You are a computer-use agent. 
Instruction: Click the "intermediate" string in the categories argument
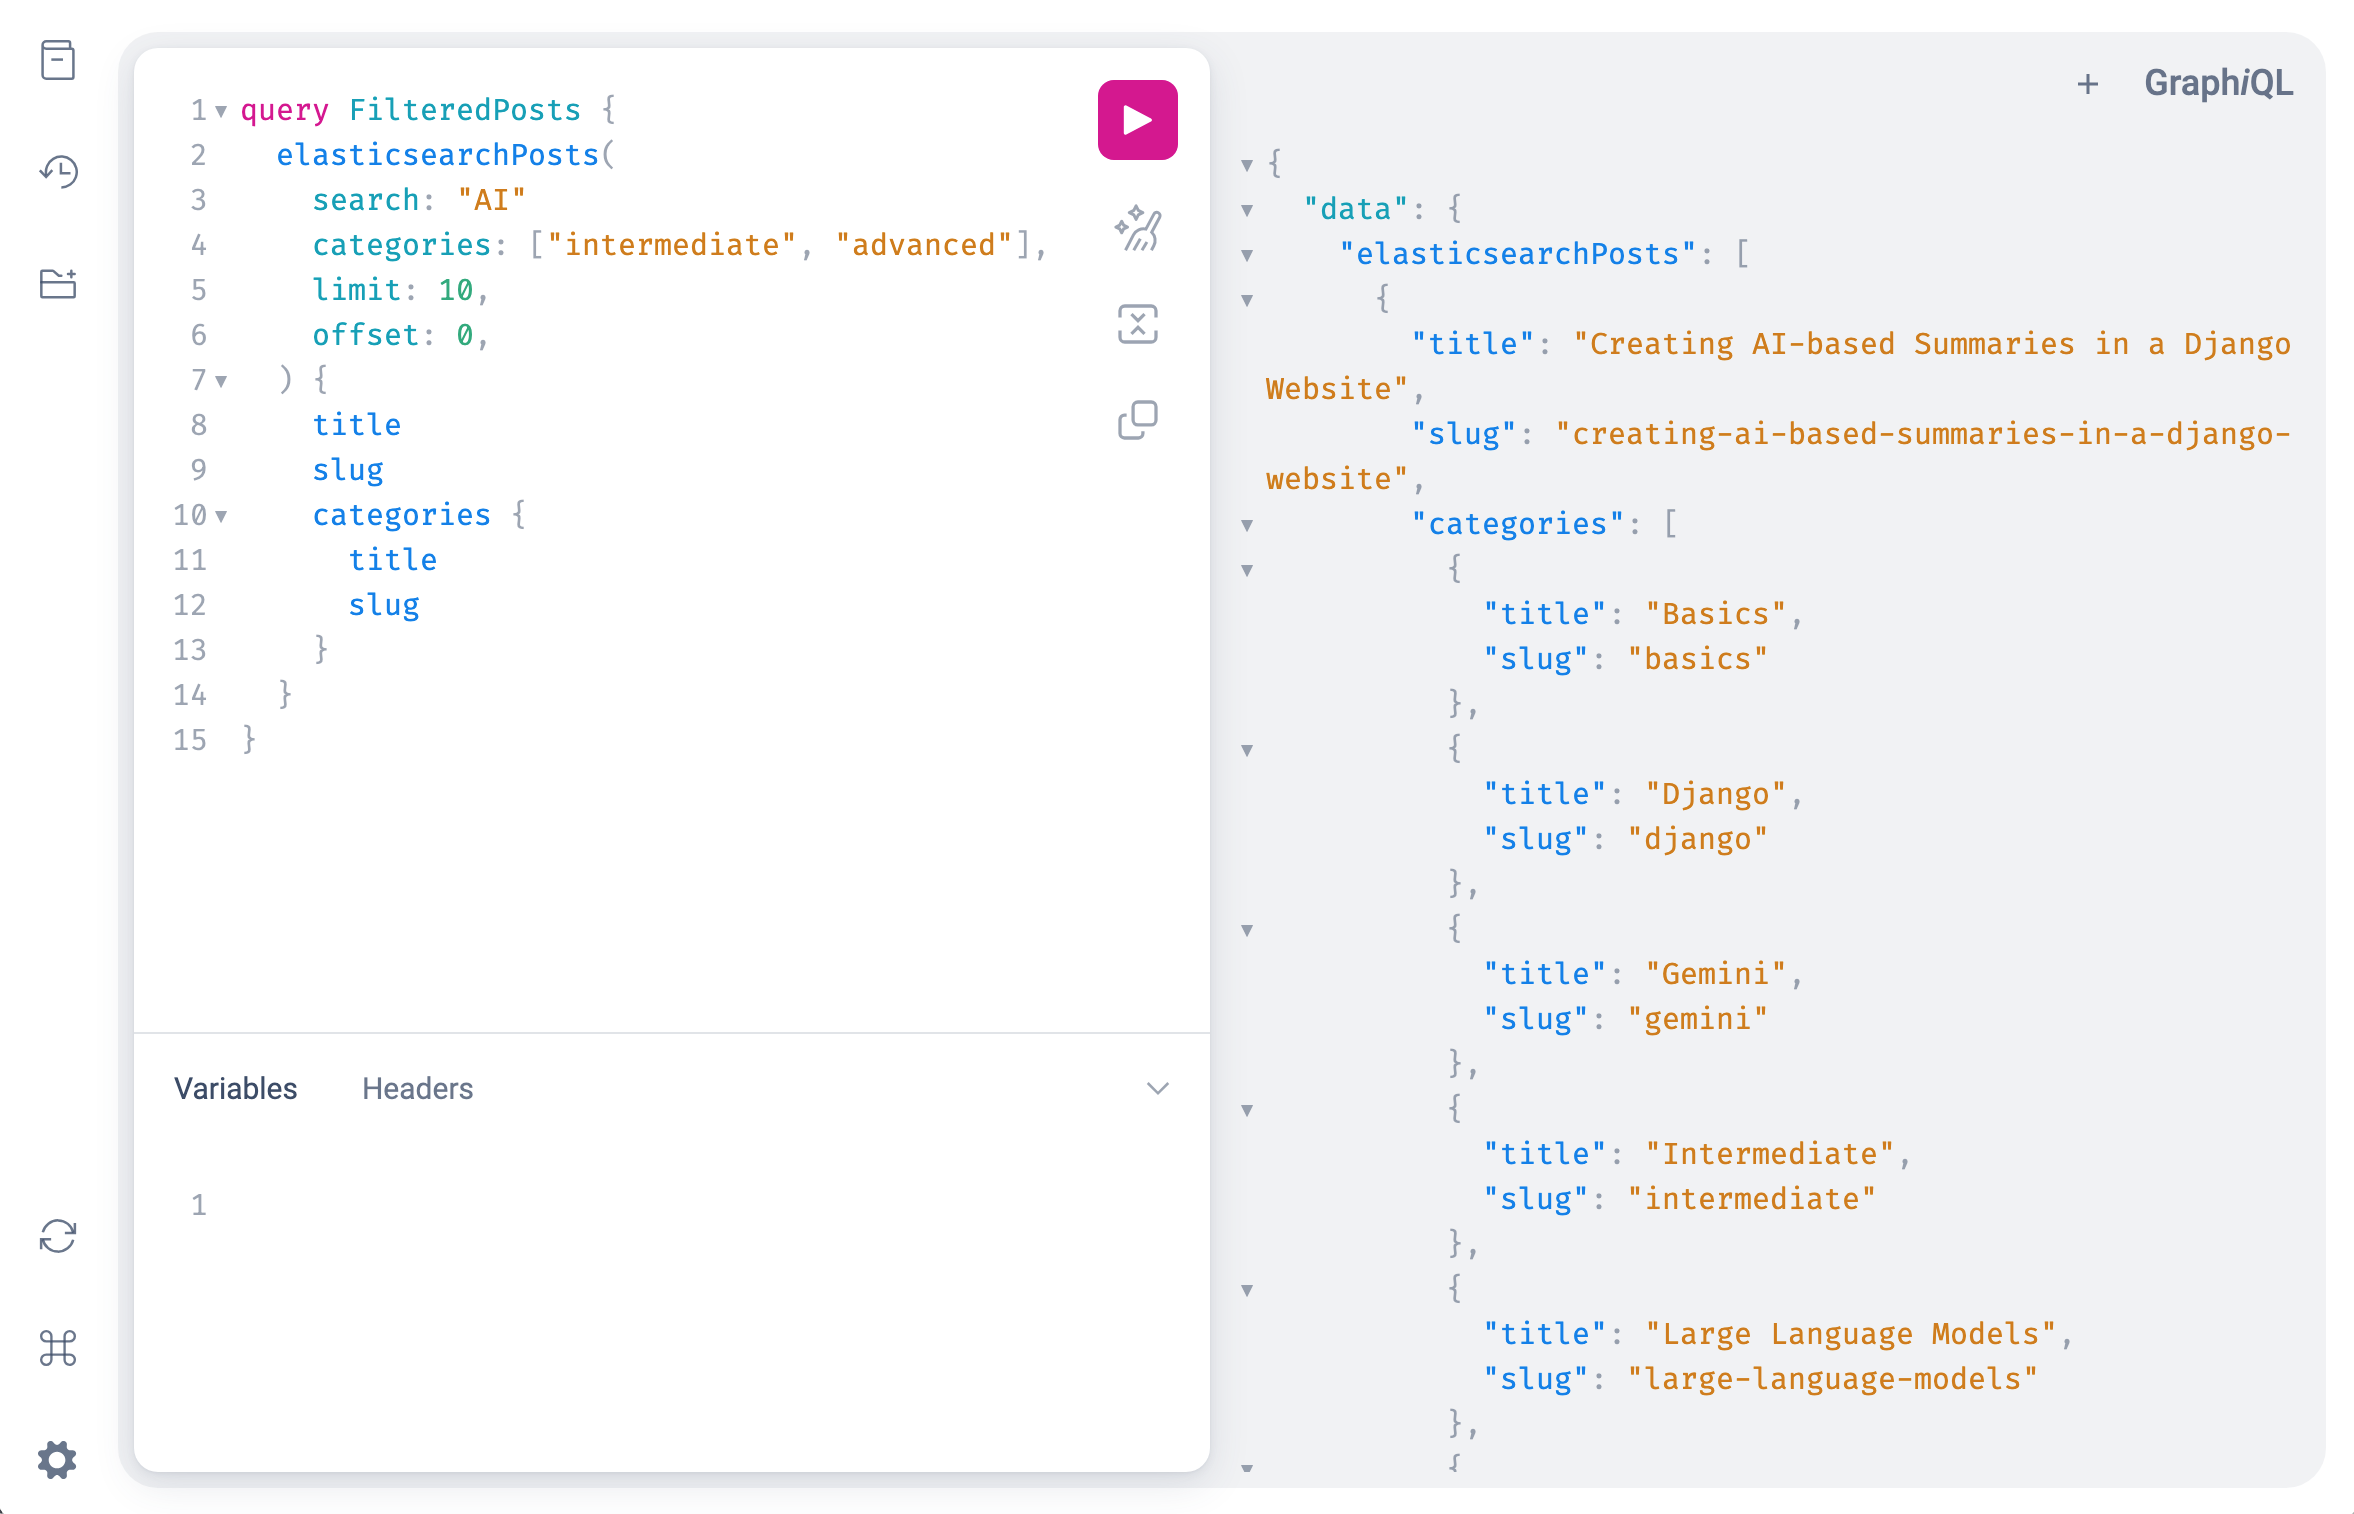point(672,245)
